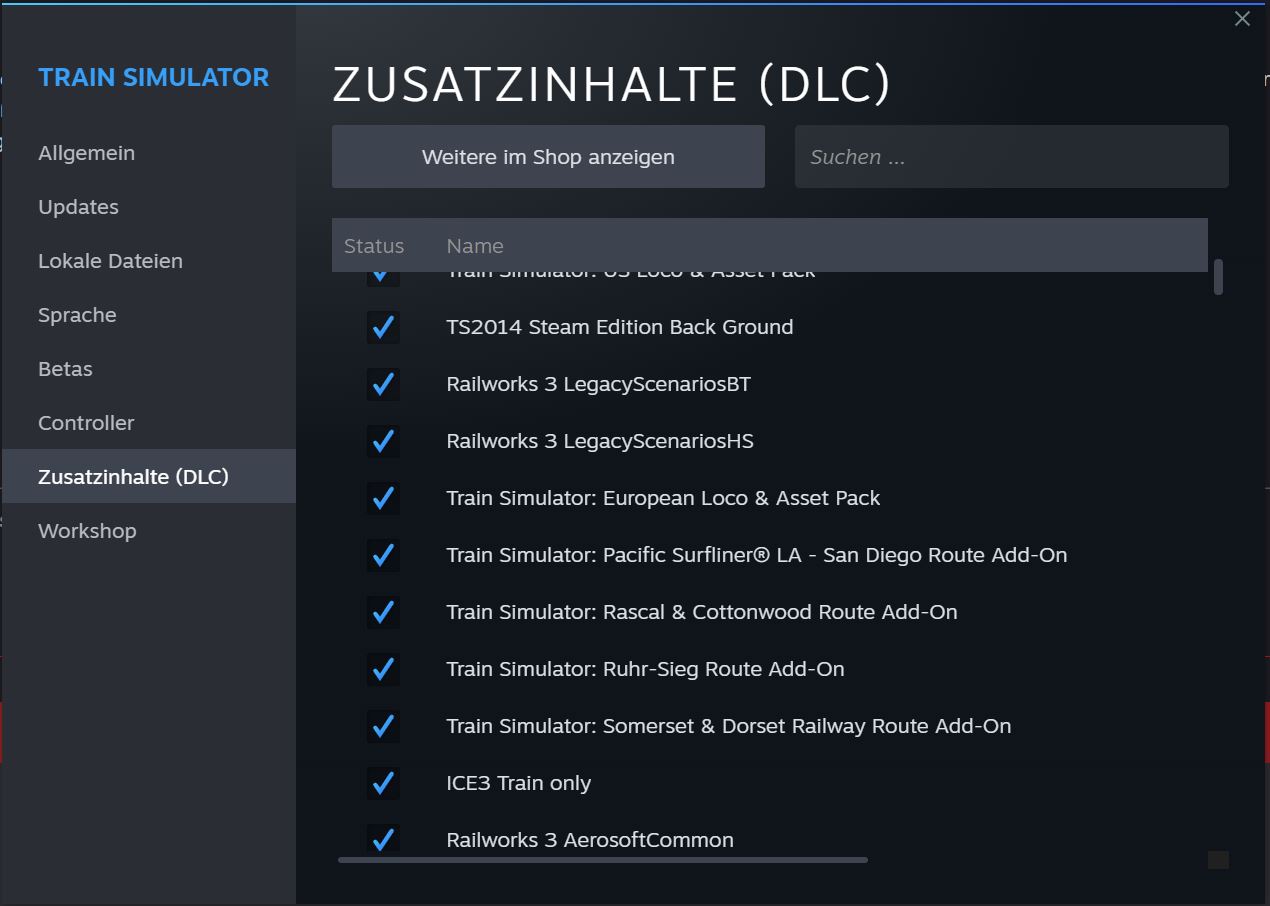Disable Rascal & Cottonwood Route Add-On
Screen dimensions: 1270x906
pyautogui.click(x=383, y=612)
